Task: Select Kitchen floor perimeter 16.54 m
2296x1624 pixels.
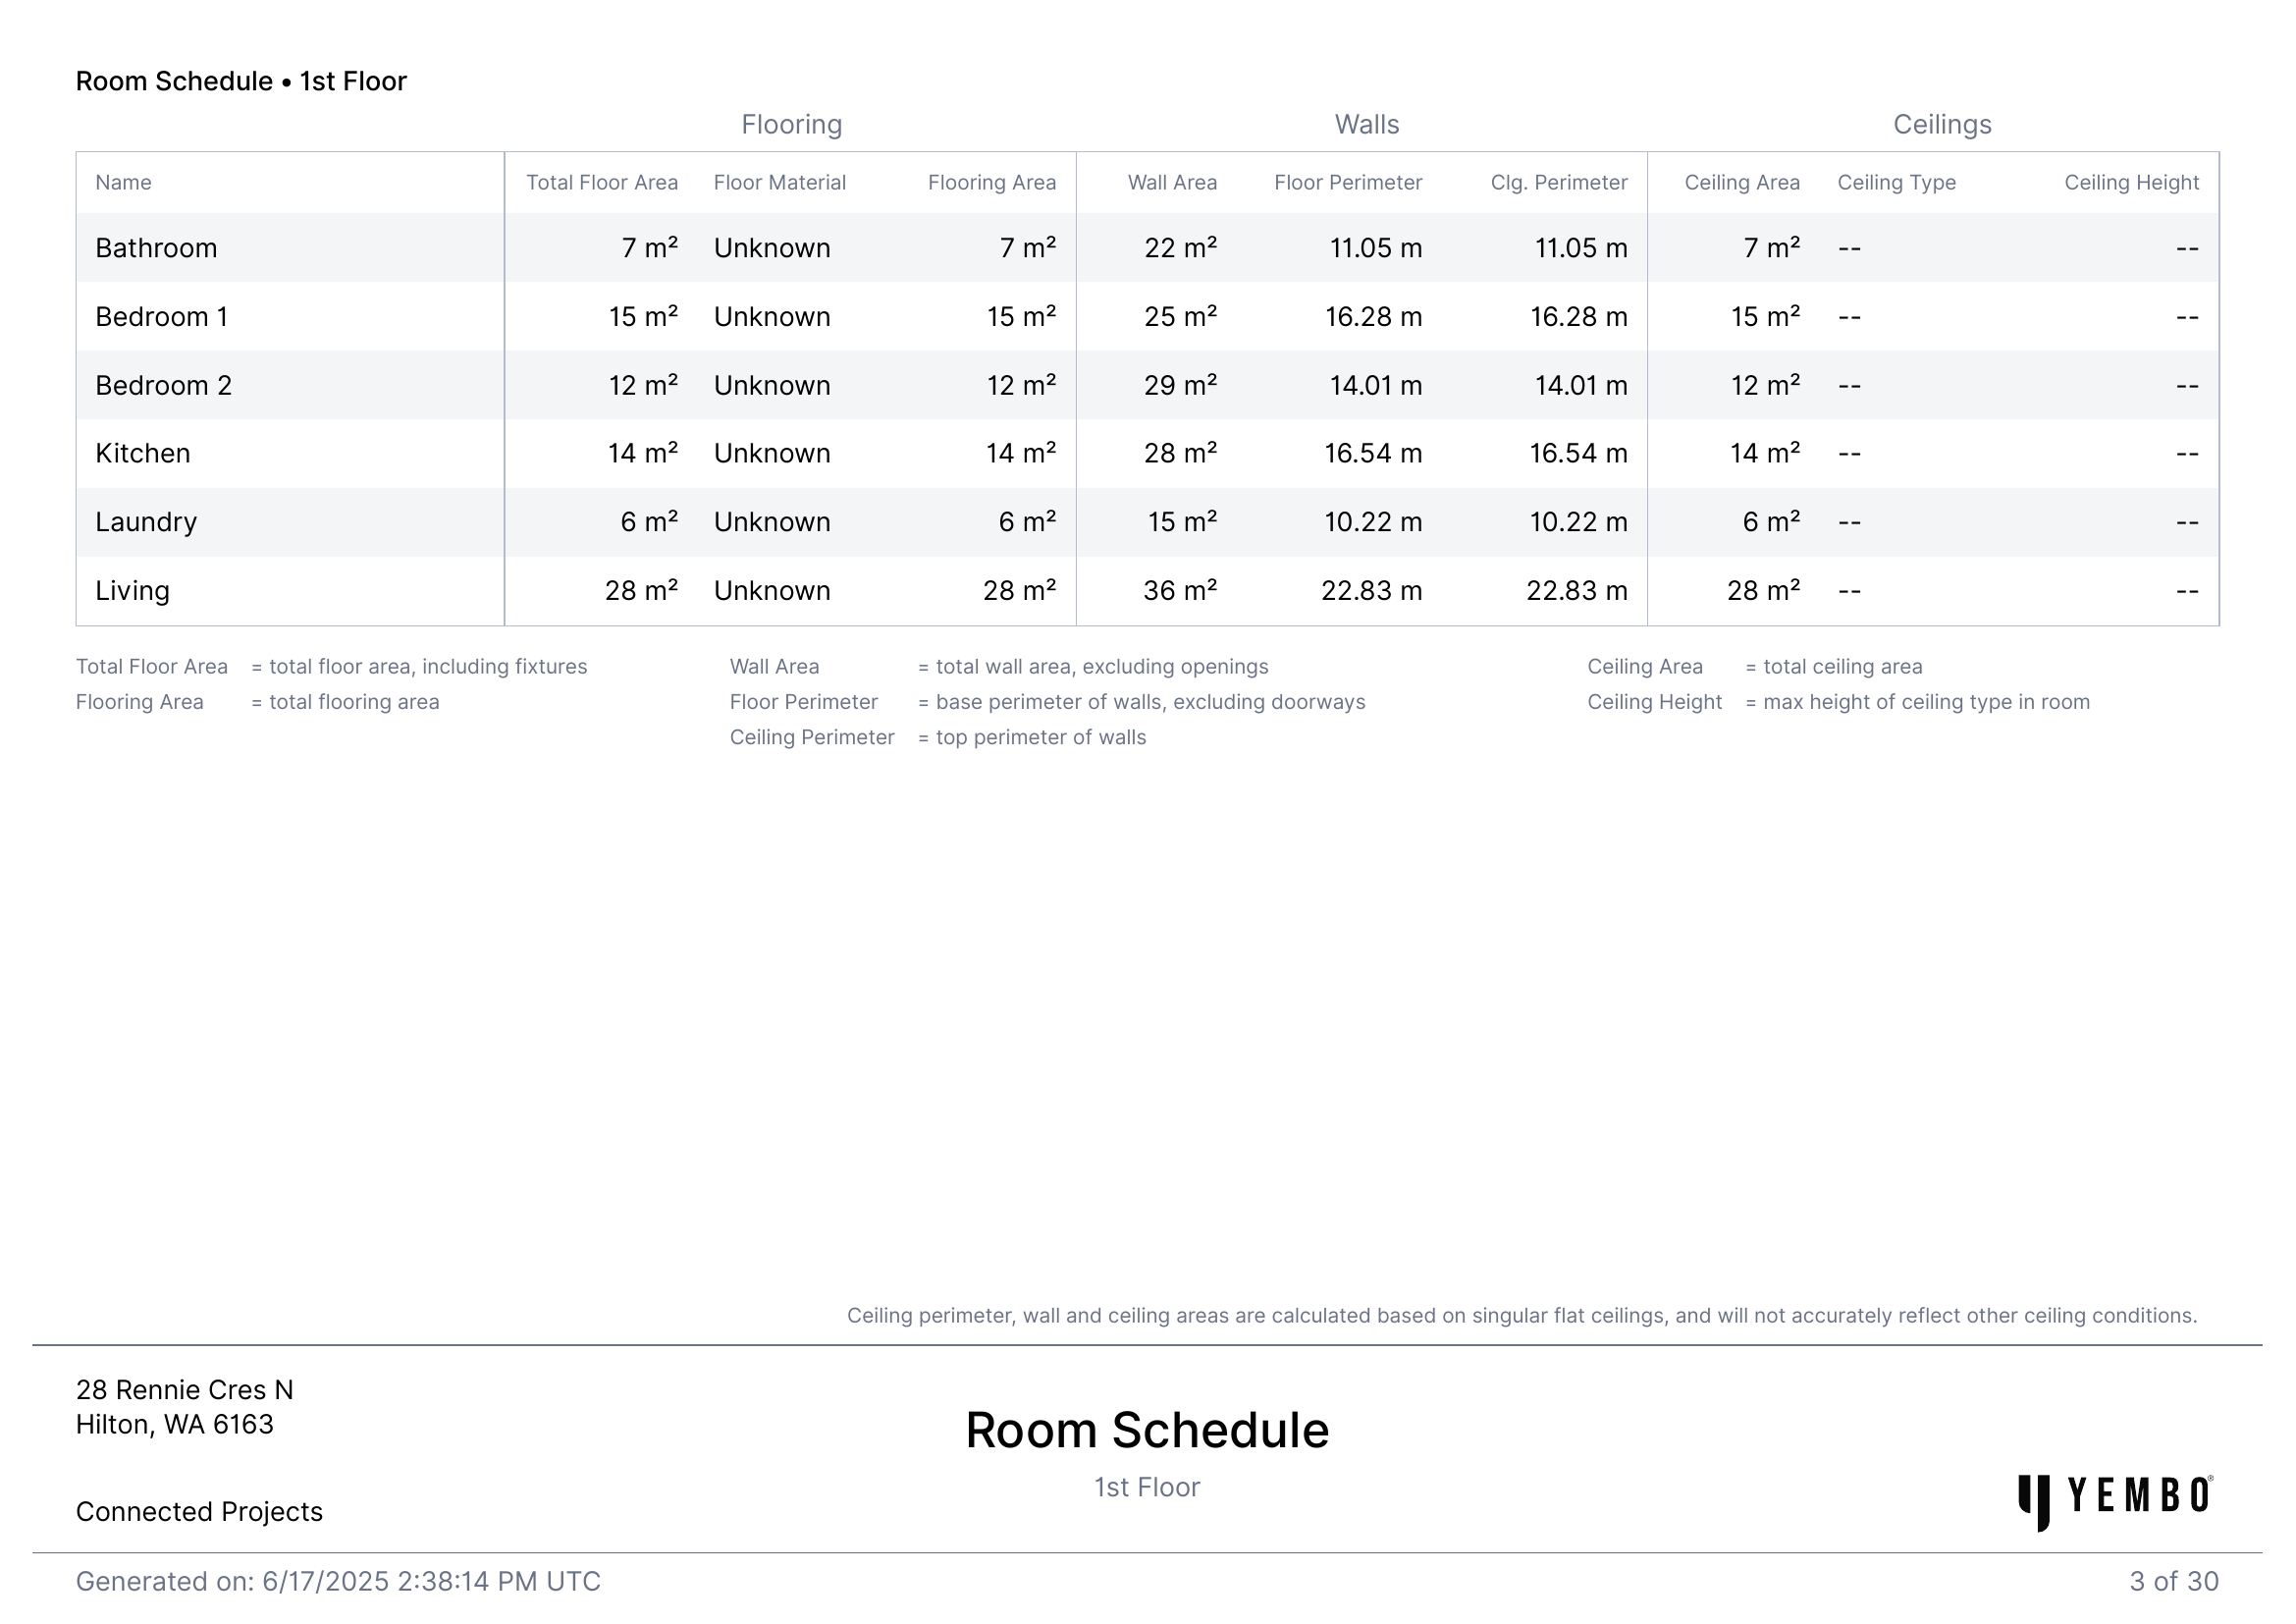Action: point(1373,453)
